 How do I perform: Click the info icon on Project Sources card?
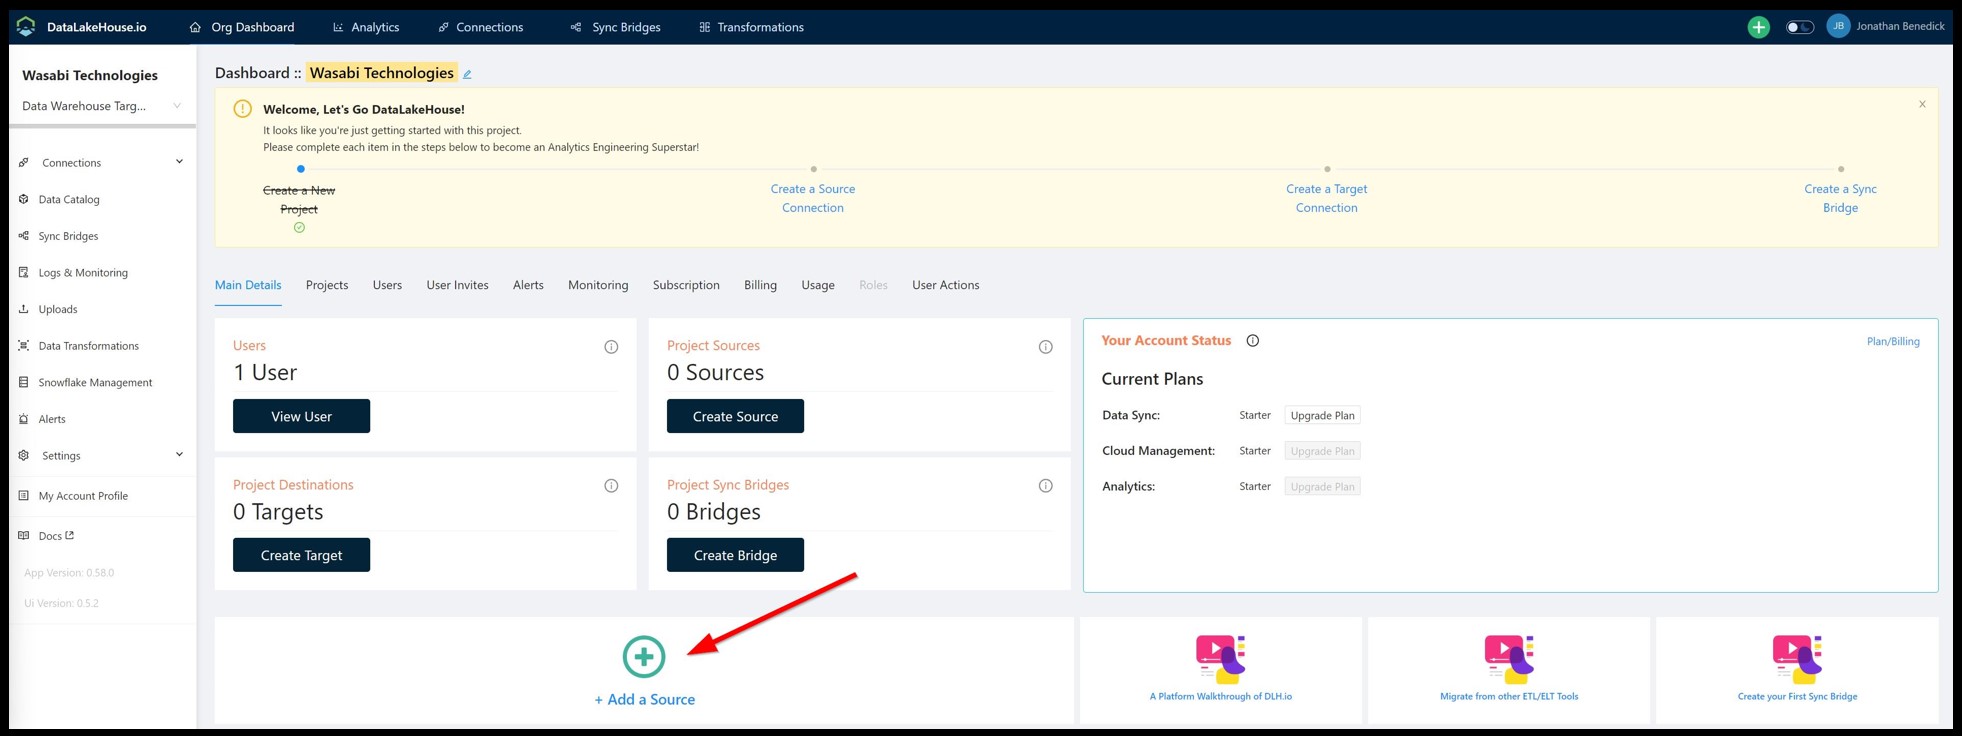1045,347
